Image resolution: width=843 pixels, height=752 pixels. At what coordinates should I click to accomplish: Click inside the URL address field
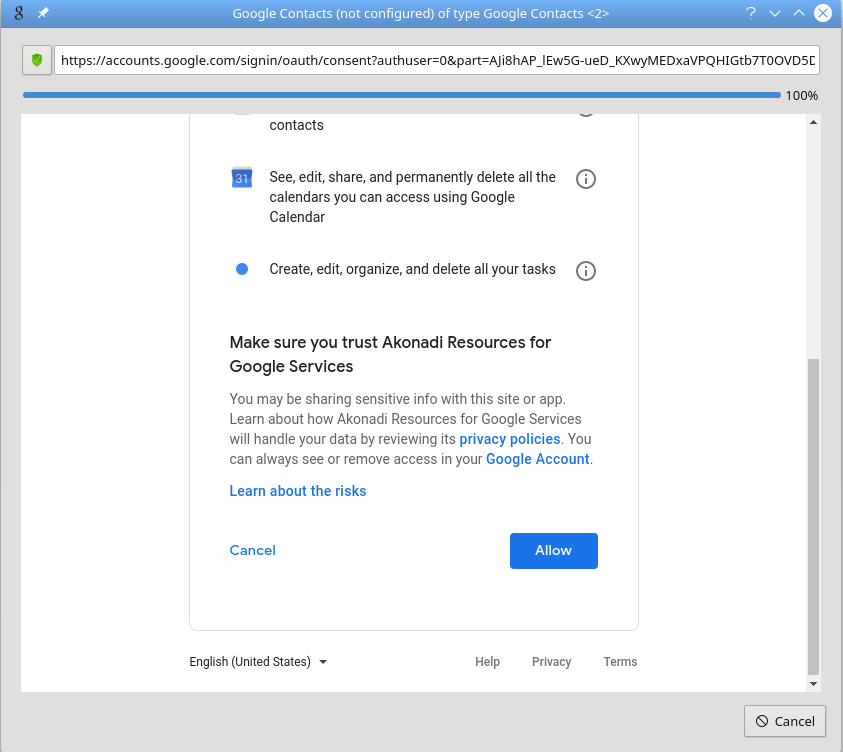pyautogui.click(x=430, y=60)
